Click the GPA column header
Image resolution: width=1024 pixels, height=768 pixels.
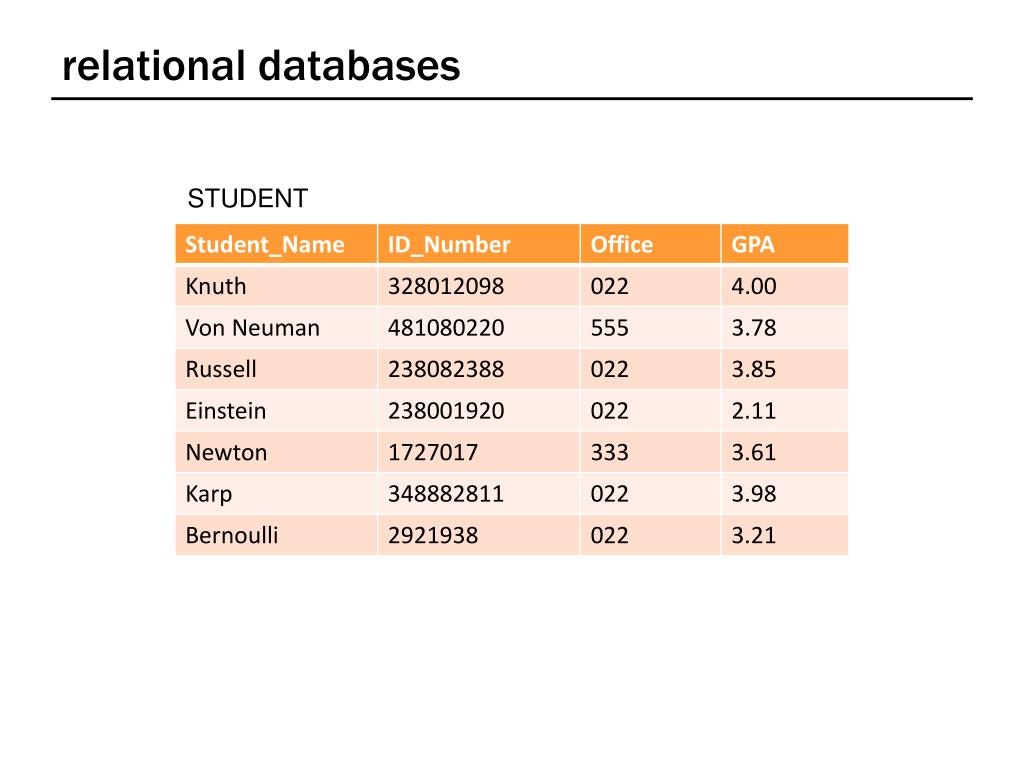coord(785,244)
